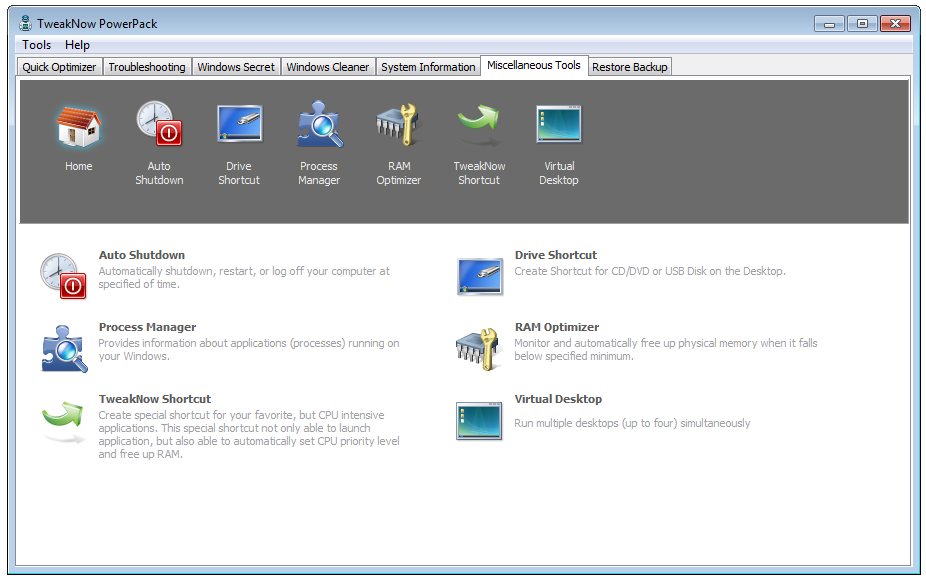This screenshot has height=583, width=926.
Task: Launch Process Manager puzzle icon in dark toolbar
Action: [319, 124]
